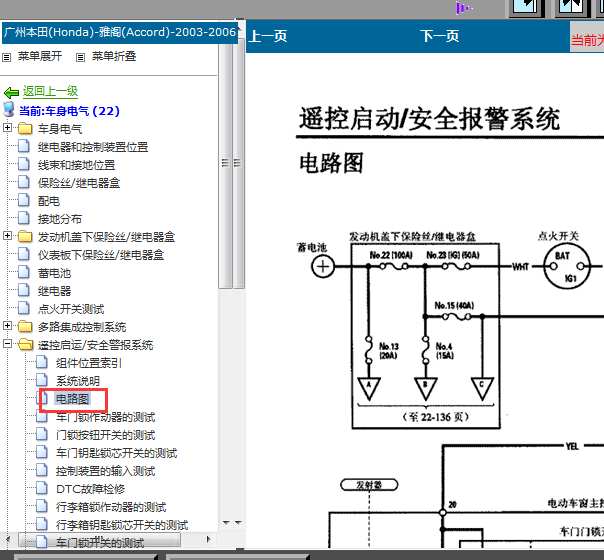Image resolution: width=604 pixels, height=560 pixels.
Task: Expand the 多路集成控制系统 tree node
Action: [x=7, y=326]
